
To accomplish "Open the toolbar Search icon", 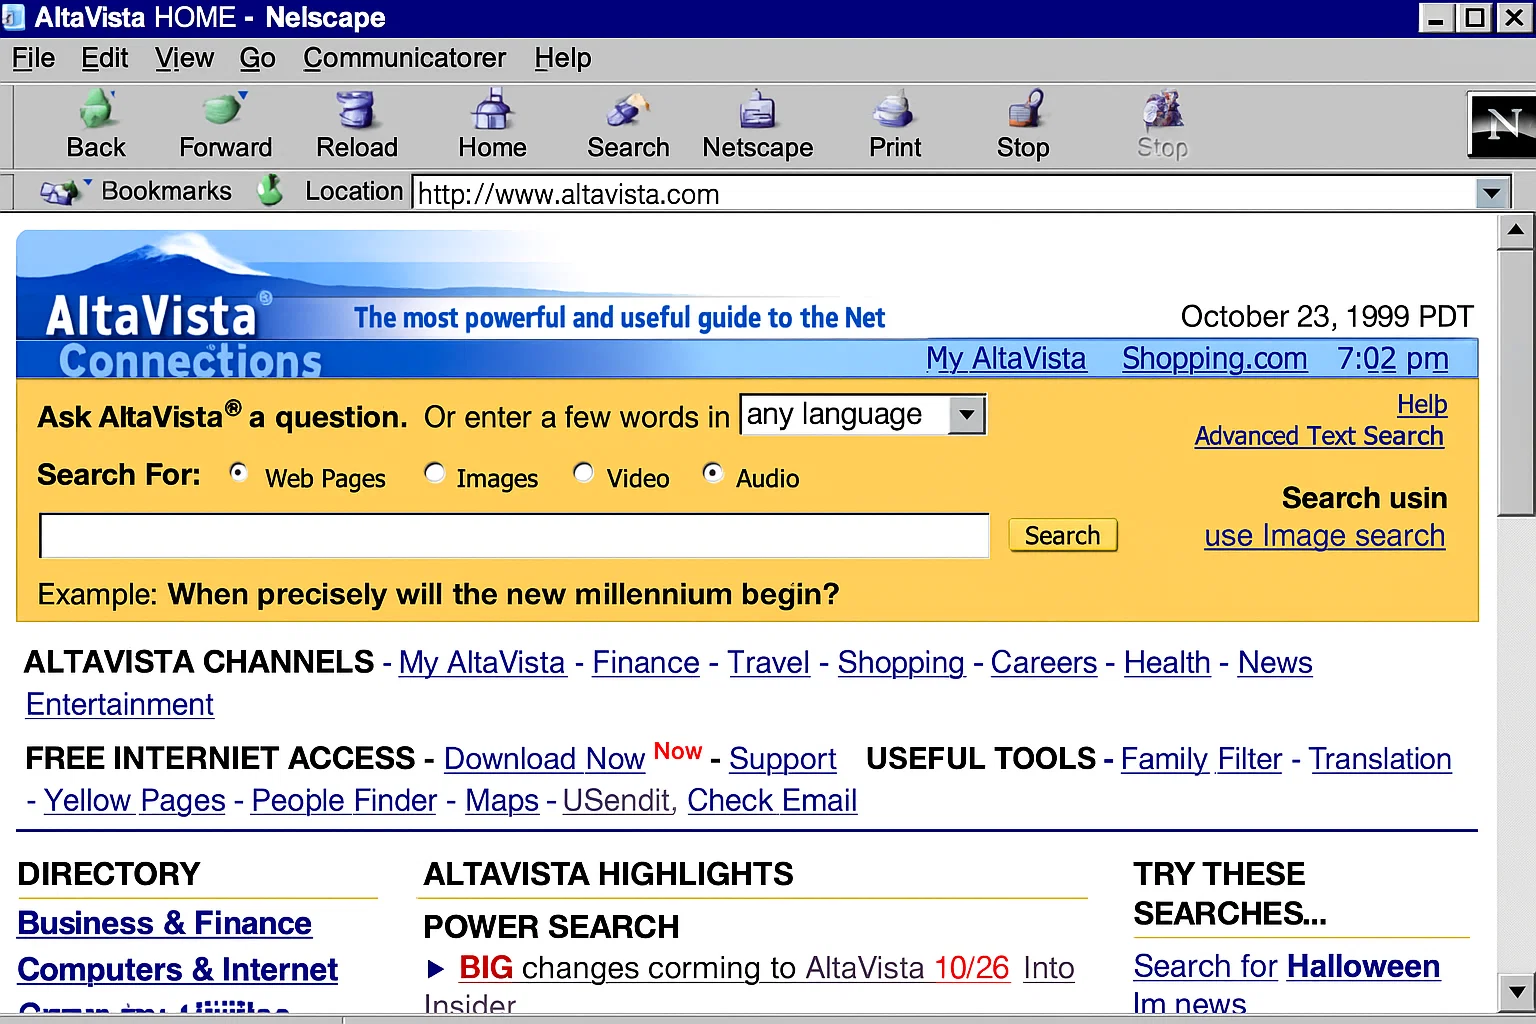I will click(627, 110).
